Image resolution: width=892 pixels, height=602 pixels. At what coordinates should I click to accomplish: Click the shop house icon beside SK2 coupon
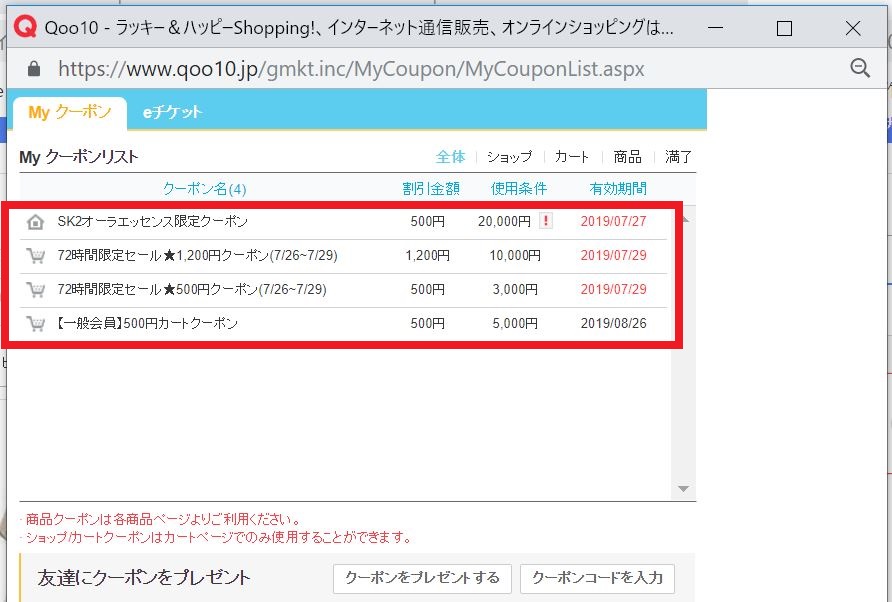point(35,222)
